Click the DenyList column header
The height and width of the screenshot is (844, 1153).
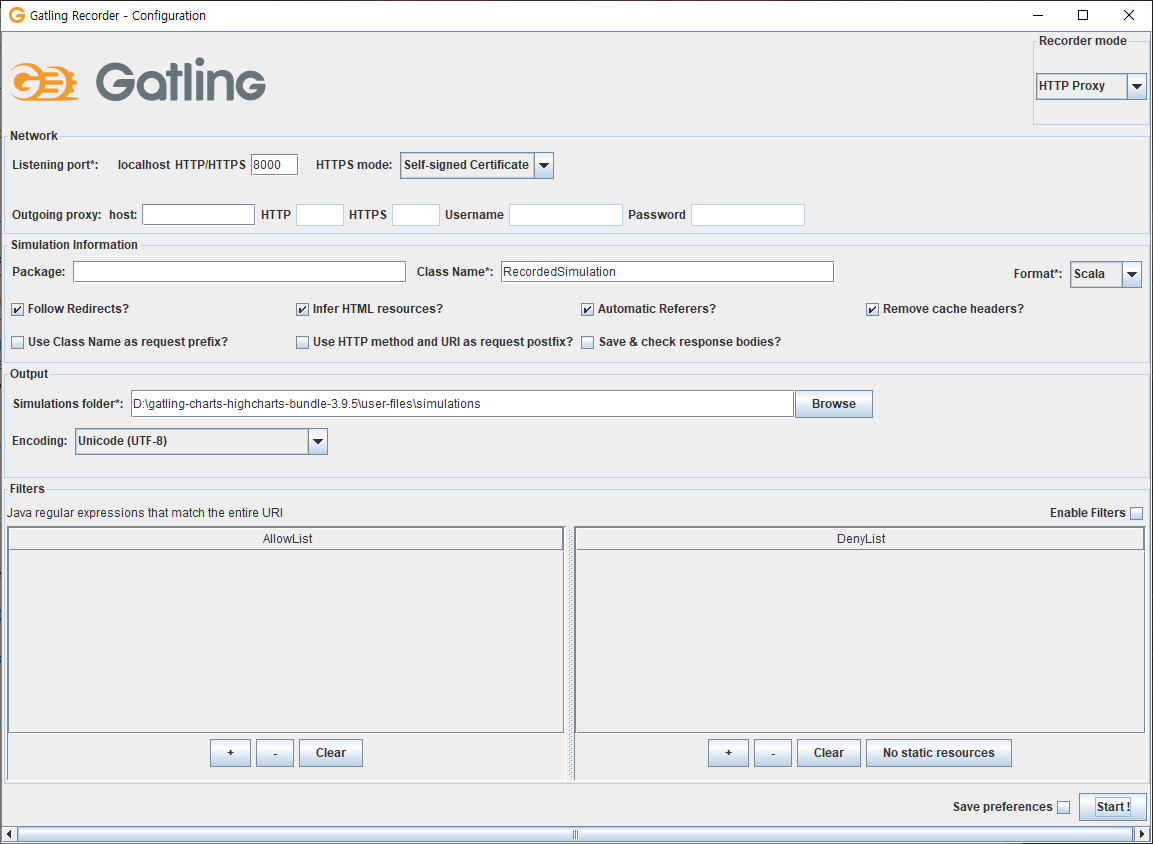(860, 539)
